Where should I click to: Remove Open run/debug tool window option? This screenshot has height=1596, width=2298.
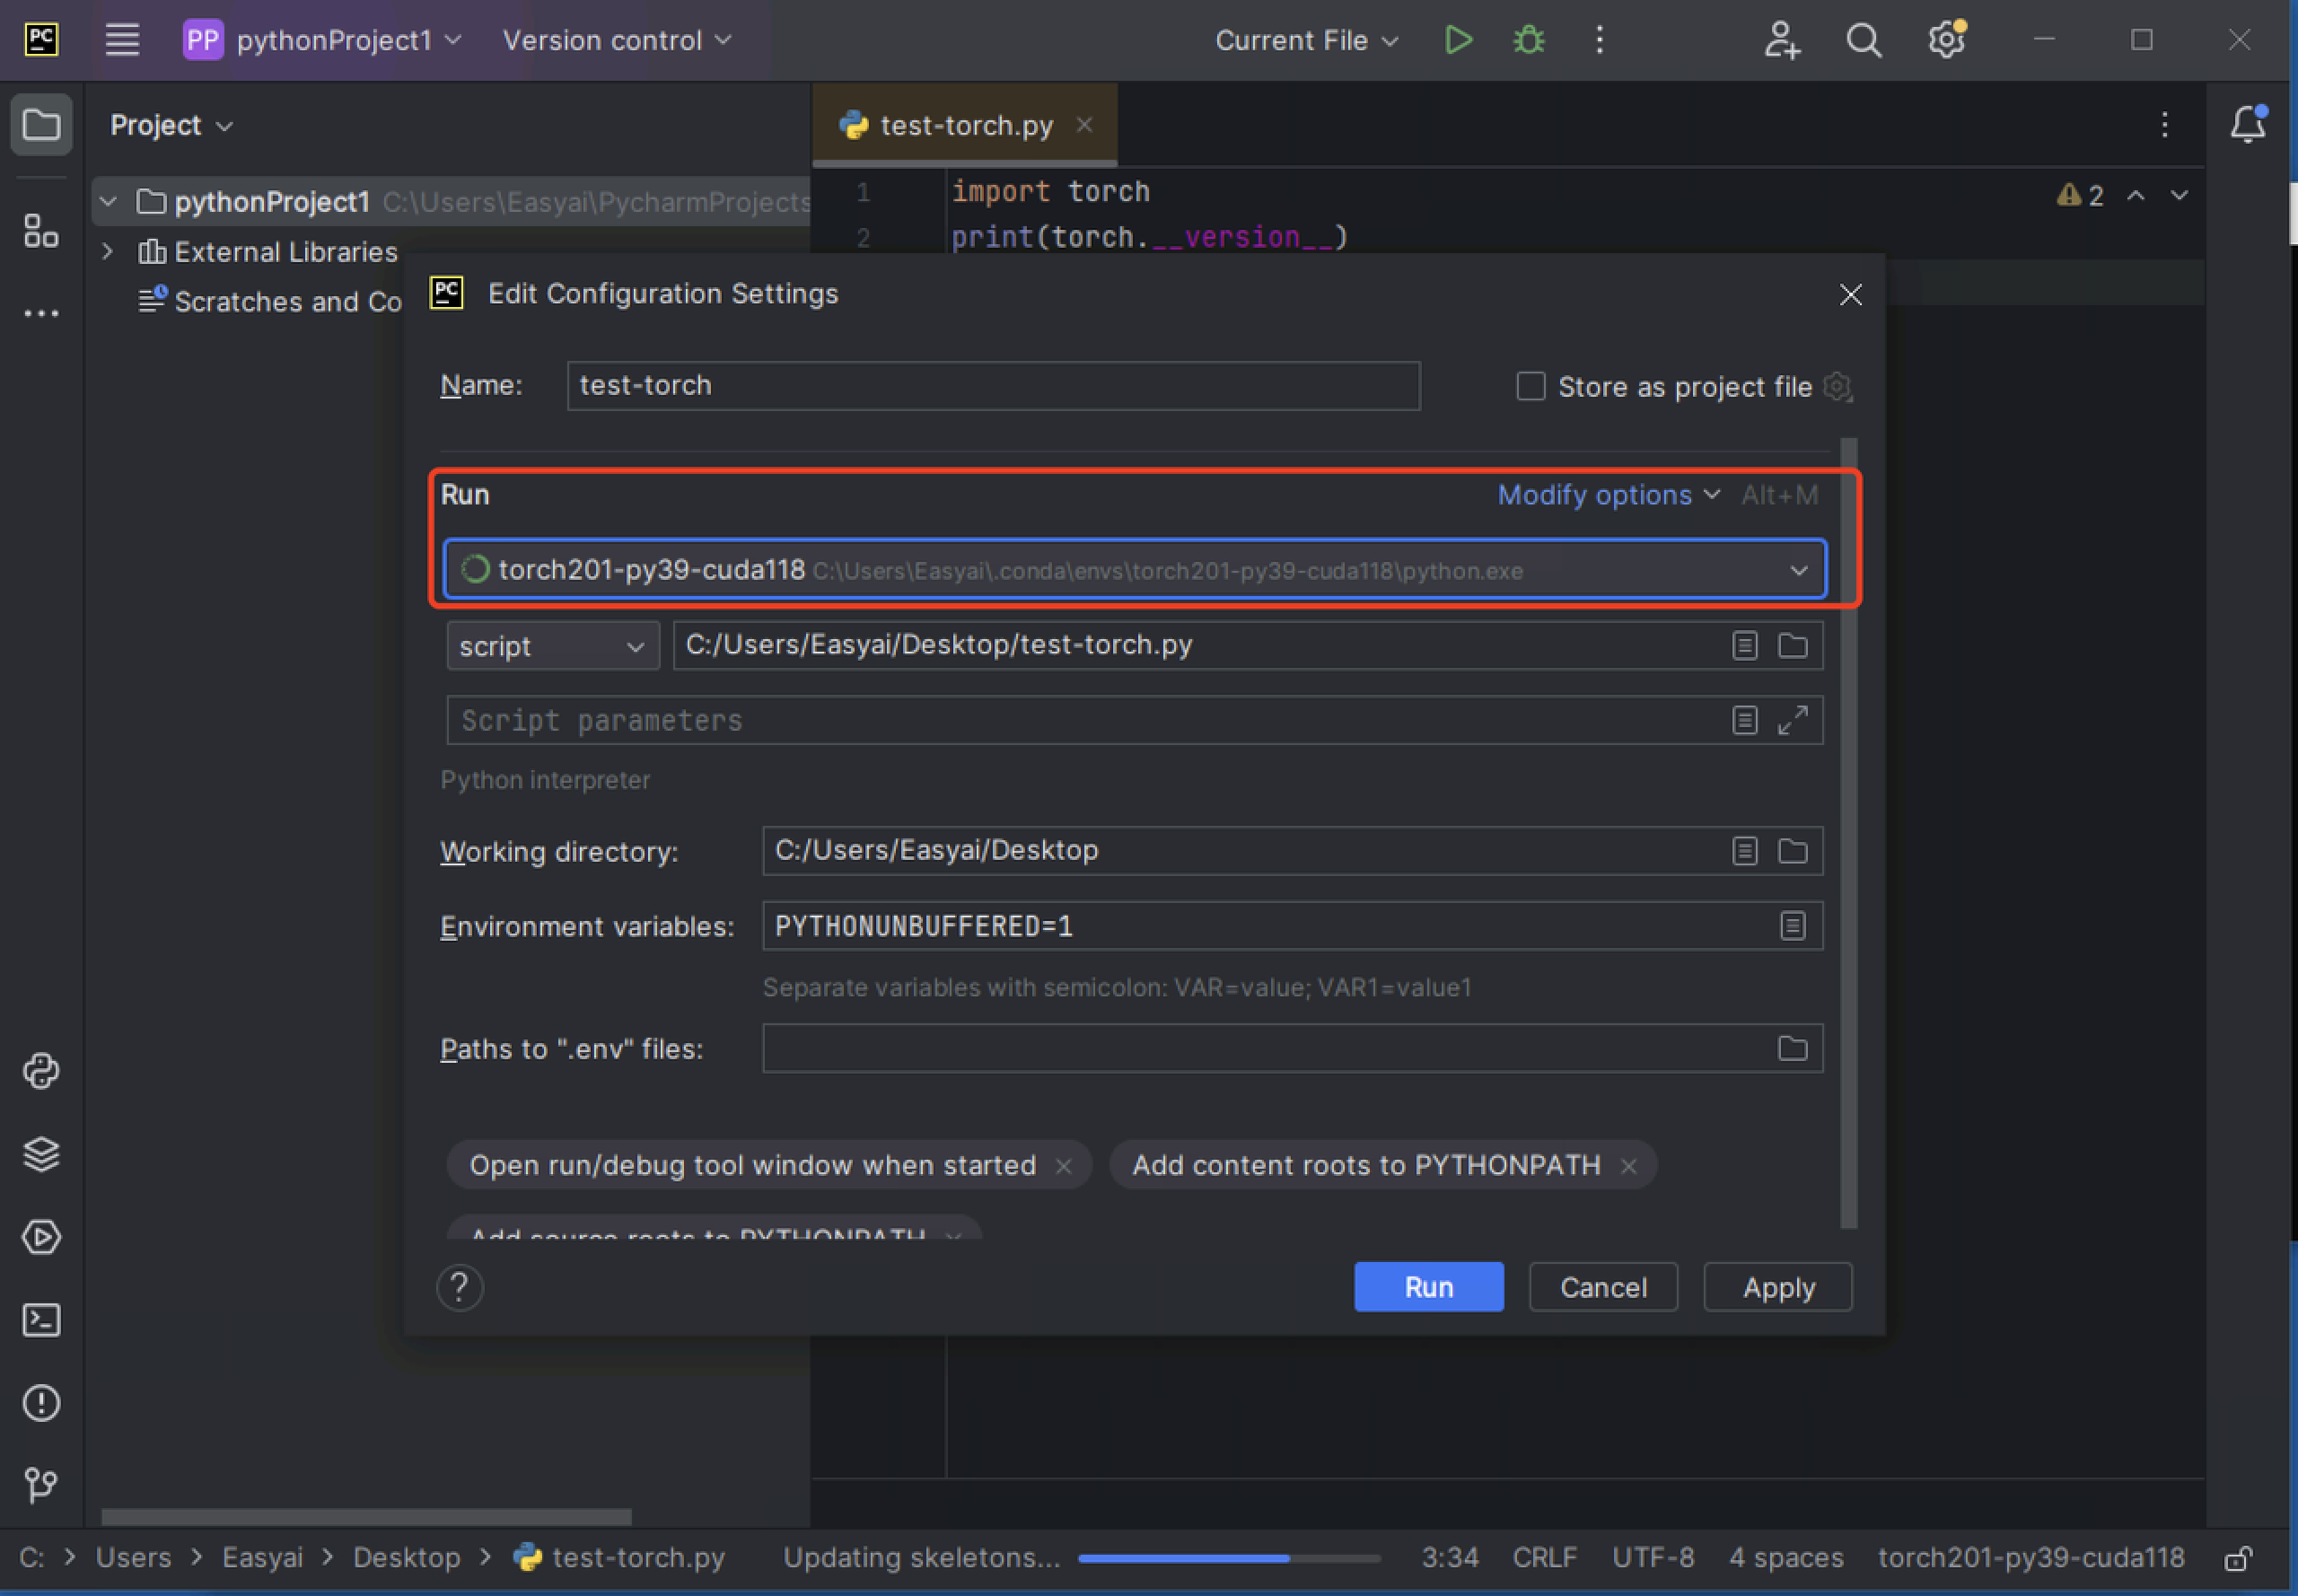tap(1063, 1166)
